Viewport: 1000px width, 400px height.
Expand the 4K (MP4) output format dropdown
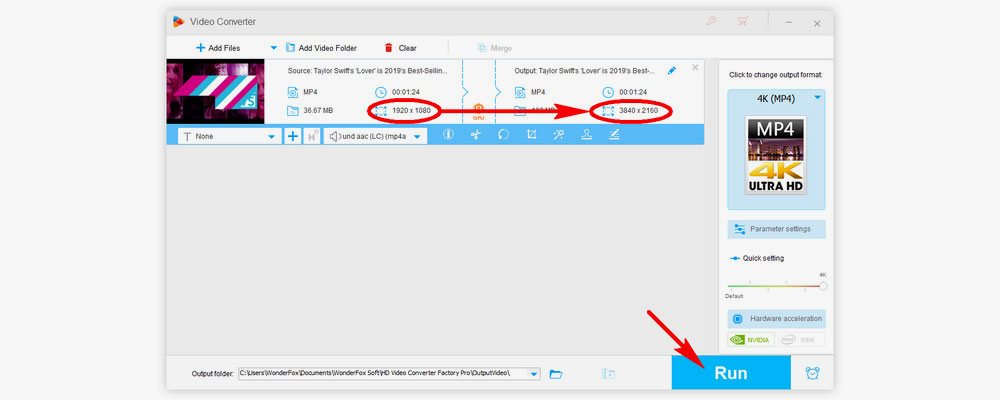coord(817,98)
